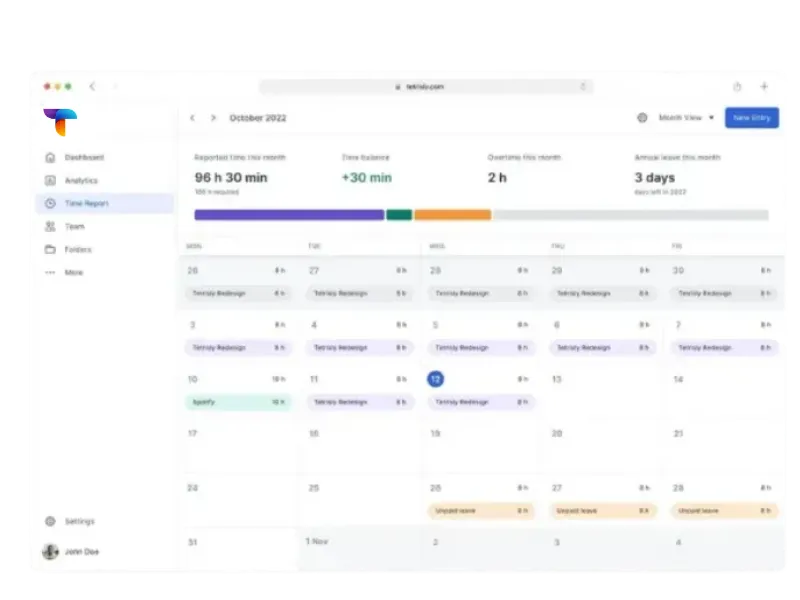This screenshot has height=600, width=800.
Task: Open the John Doe profile menu
Action: (x=71, y=552)
